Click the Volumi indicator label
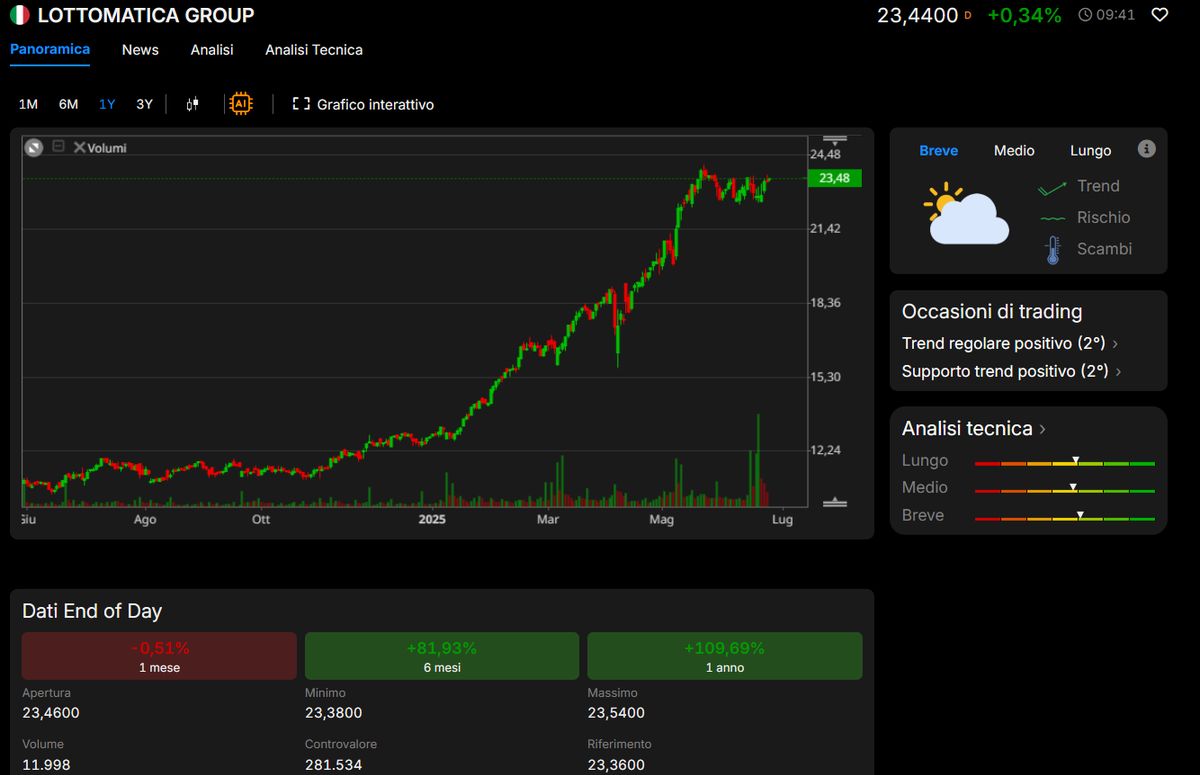This screenshot has height=775, width=1200. (107, 148)
